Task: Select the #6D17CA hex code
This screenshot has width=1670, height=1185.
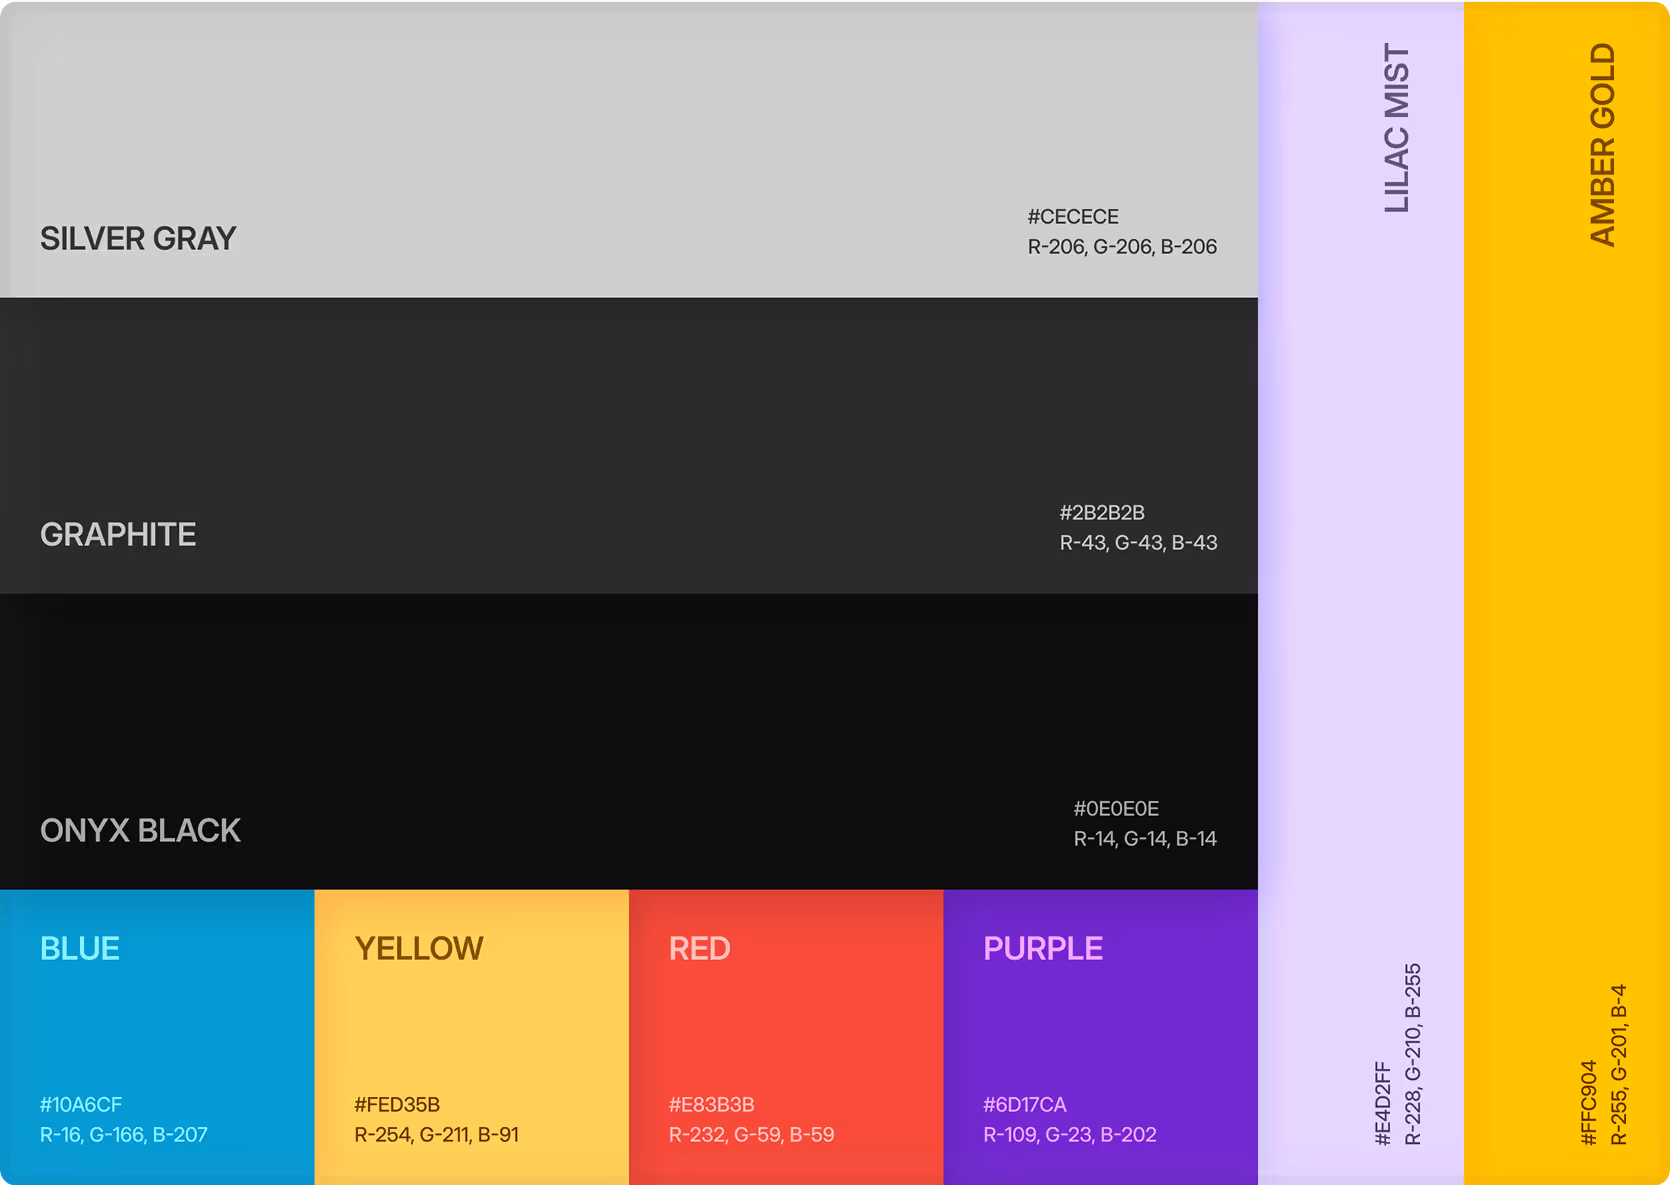Action: (1025, 1105)
